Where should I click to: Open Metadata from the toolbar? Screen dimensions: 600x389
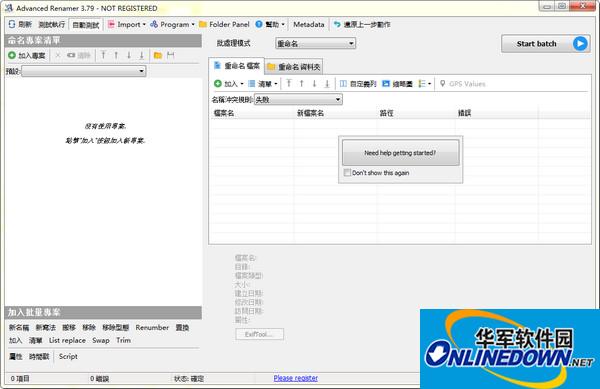[308, 24]
